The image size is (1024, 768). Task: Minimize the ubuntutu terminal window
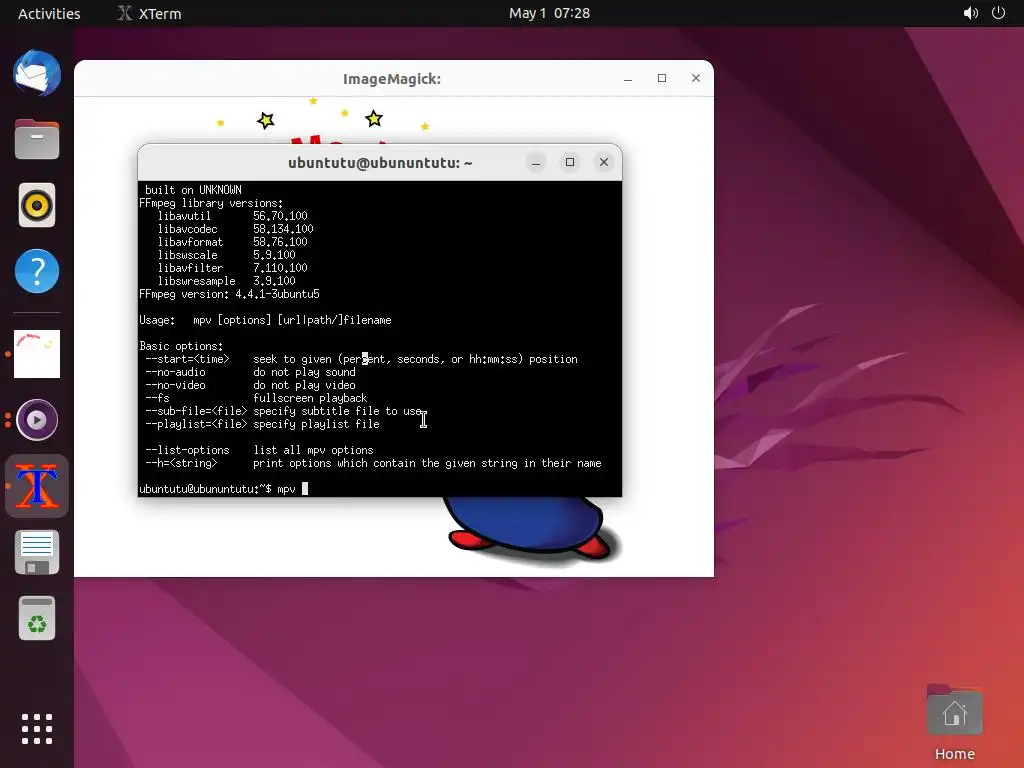(536, 162)
